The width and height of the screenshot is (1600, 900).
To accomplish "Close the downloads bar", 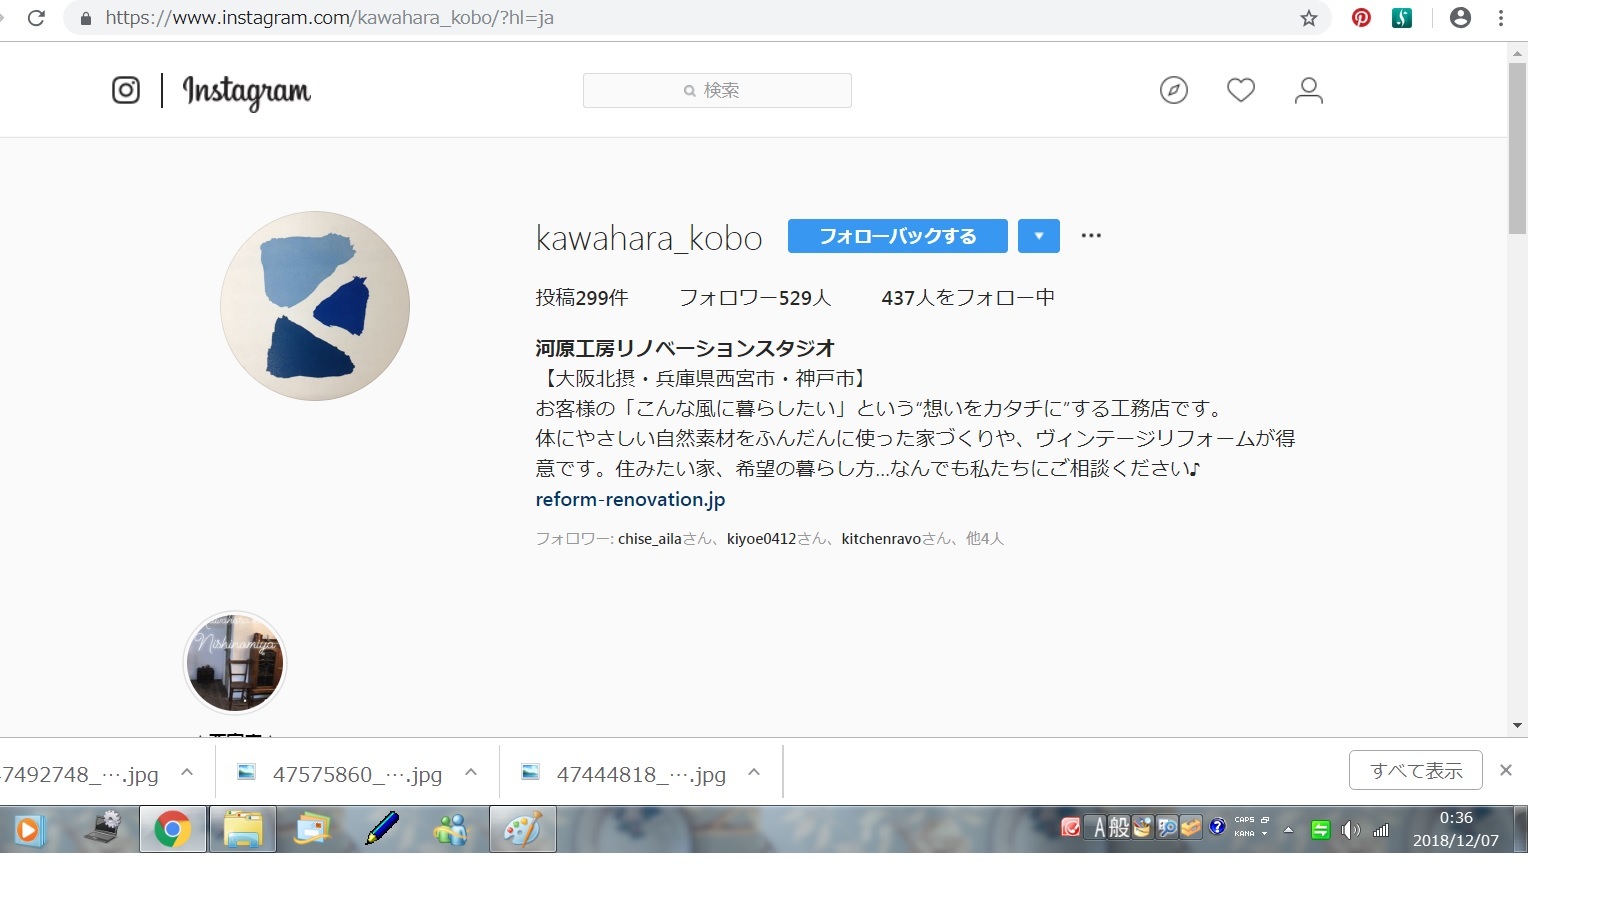I will pos(1506,770).
